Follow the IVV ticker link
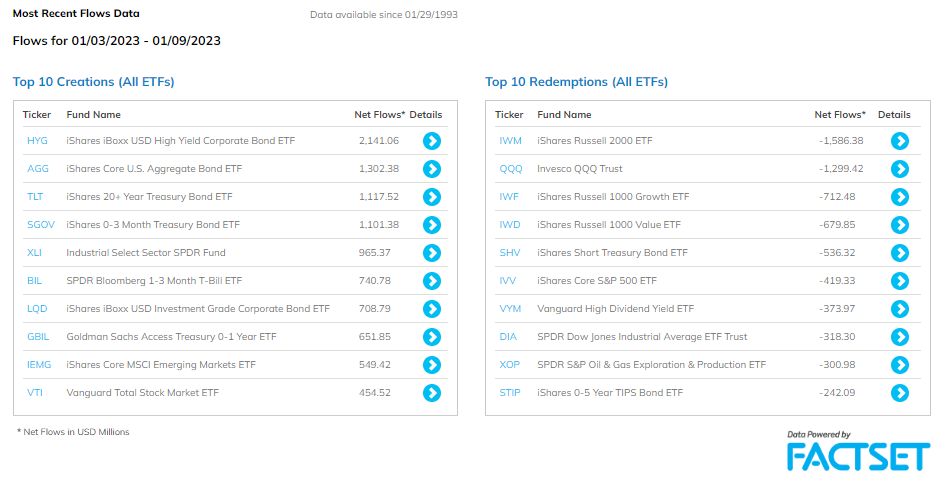 (508, 281)
